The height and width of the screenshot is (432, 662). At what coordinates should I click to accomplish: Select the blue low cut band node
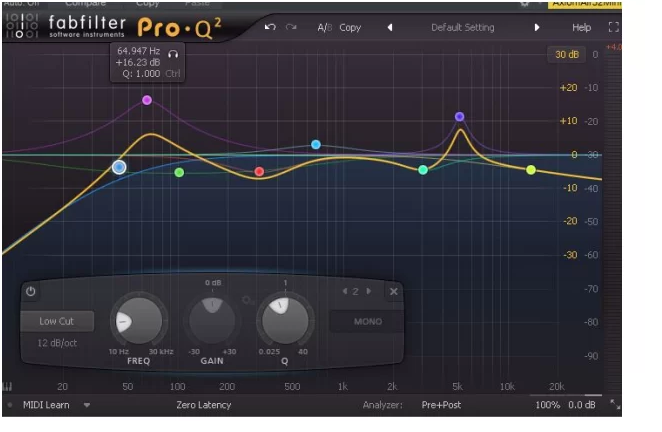coord(119,167)
